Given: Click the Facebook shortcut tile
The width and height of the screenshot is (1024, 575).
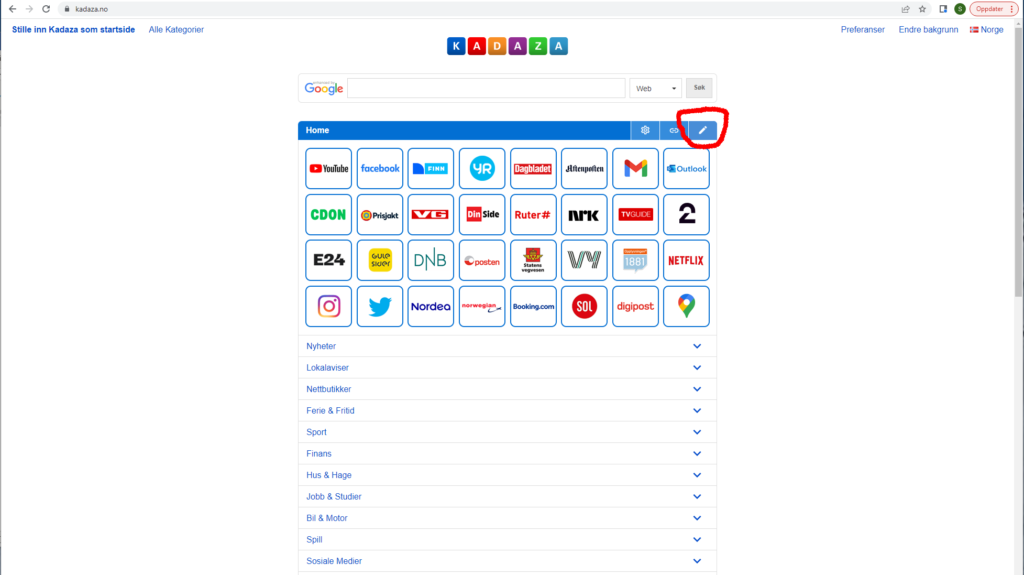Looking at the screenshot, I should pyautogui.click(x=380, y=169).
